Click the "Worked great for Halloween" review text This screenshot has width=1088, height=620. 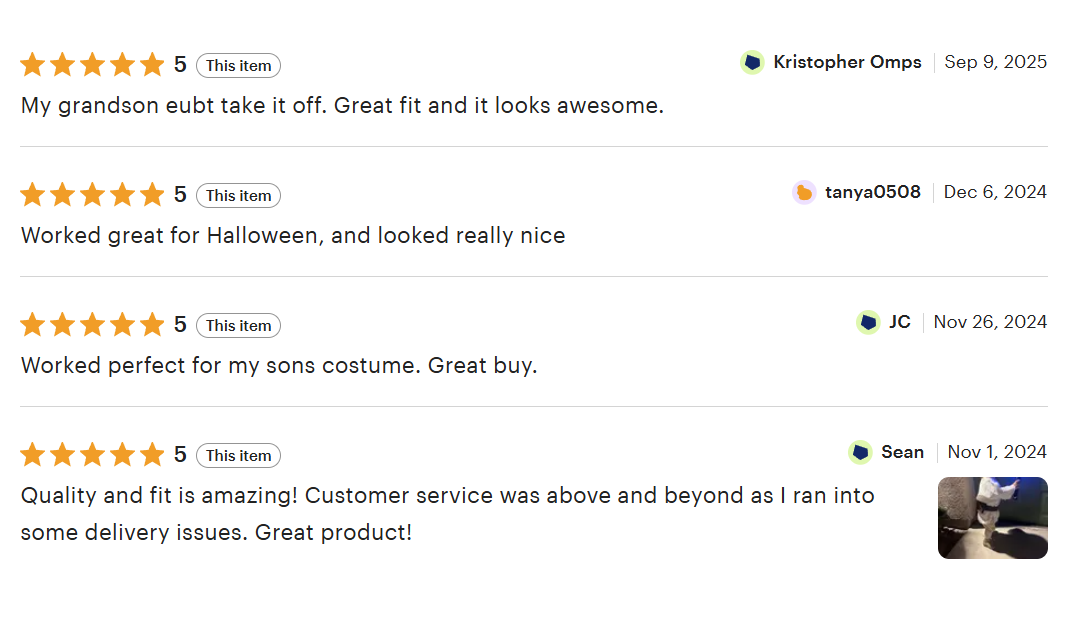click(x=293, y=236)
